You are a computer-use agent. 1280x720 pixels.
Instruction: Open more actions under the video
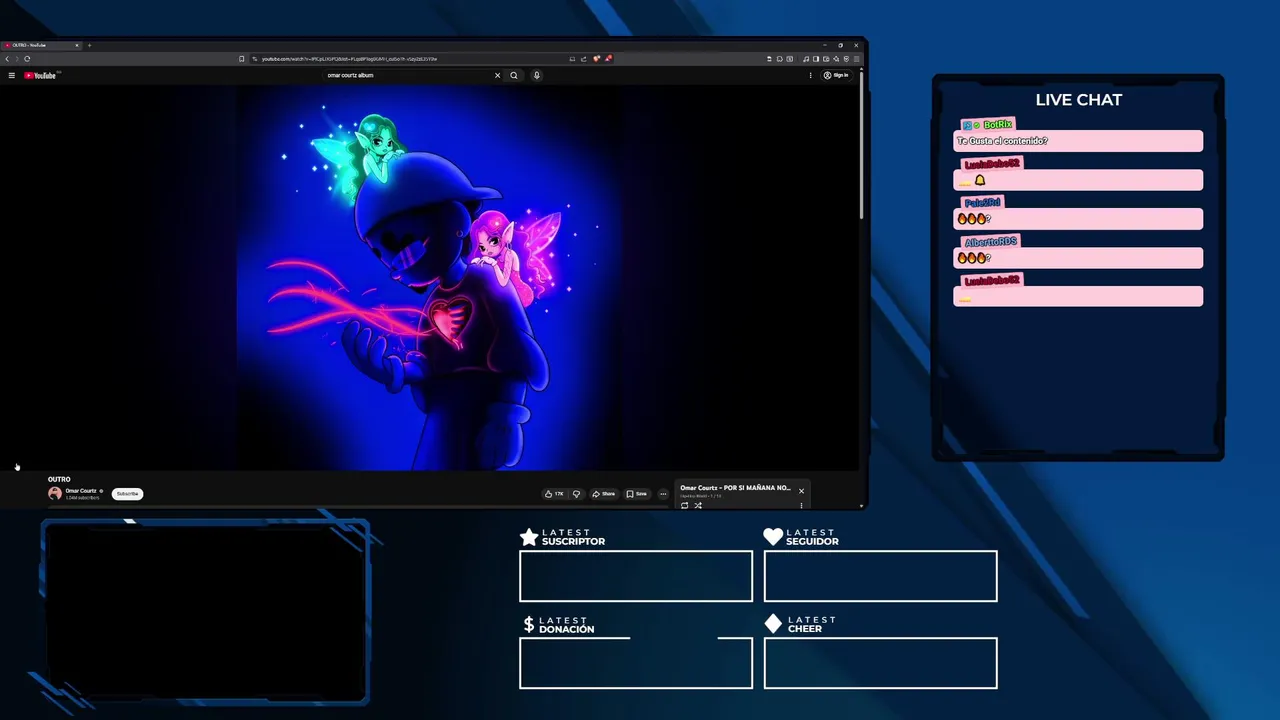coord(663,494)
